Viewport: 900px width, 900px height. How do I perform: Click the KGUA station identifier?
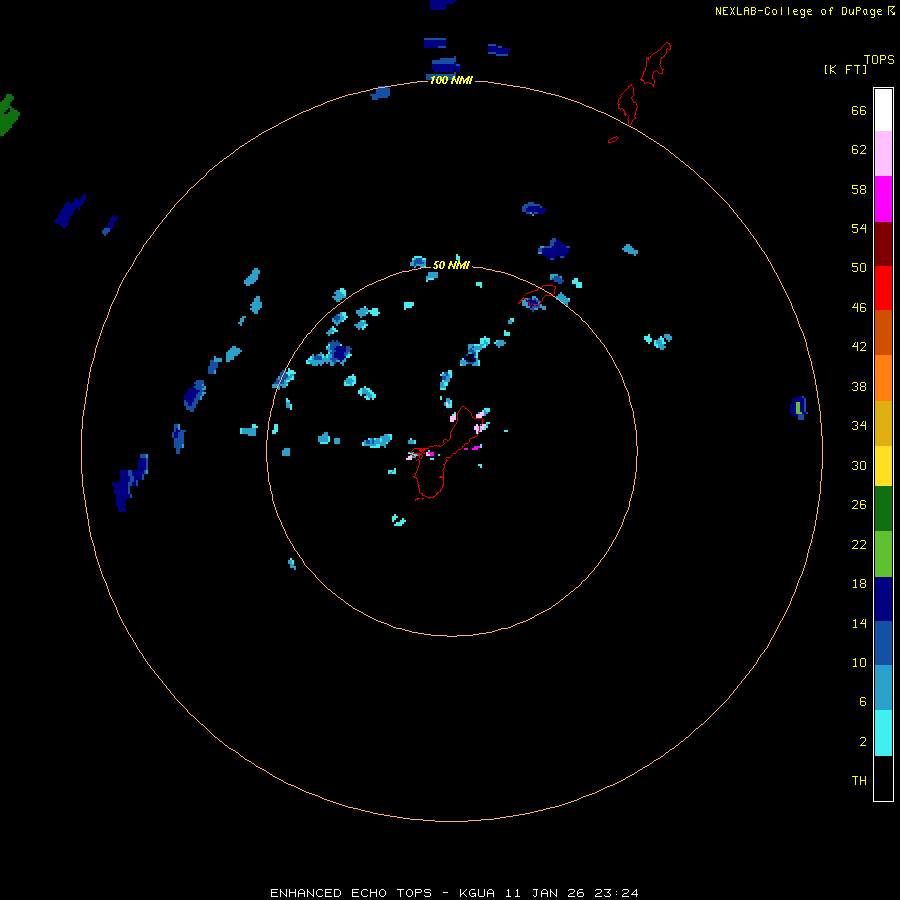pyautogui.click(x=477, y=893)
